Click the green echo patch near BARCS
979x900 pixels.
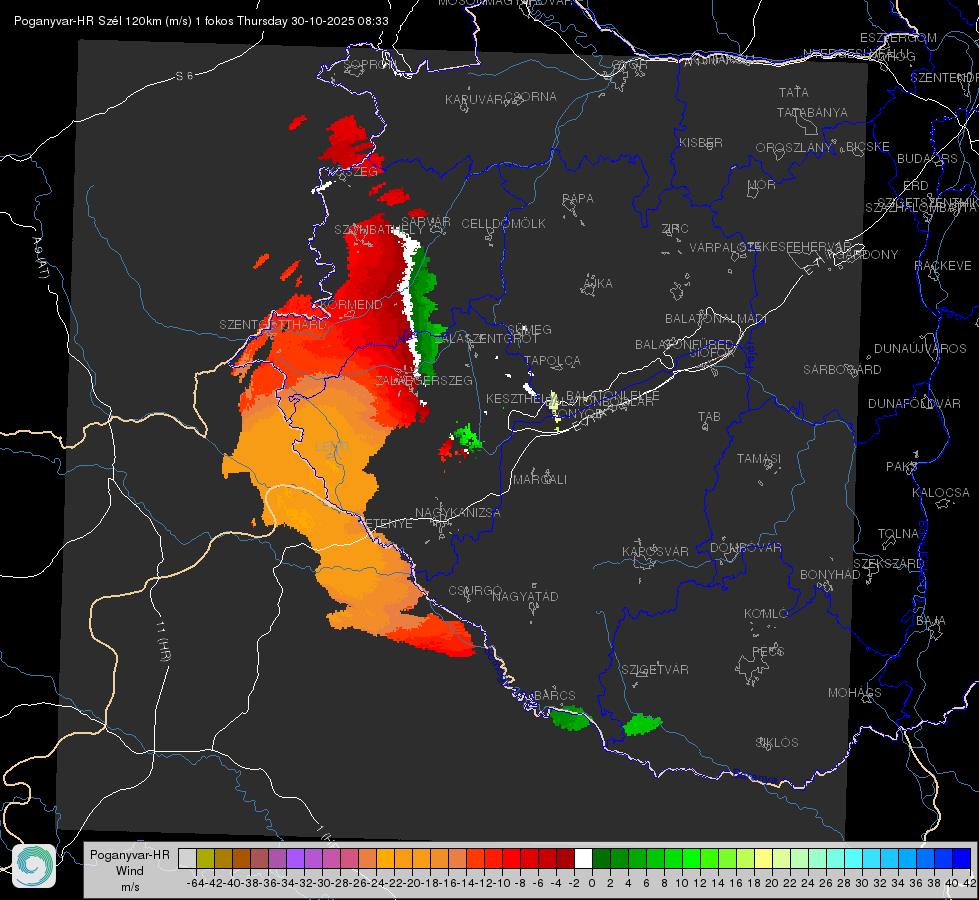tap(570, 718)
